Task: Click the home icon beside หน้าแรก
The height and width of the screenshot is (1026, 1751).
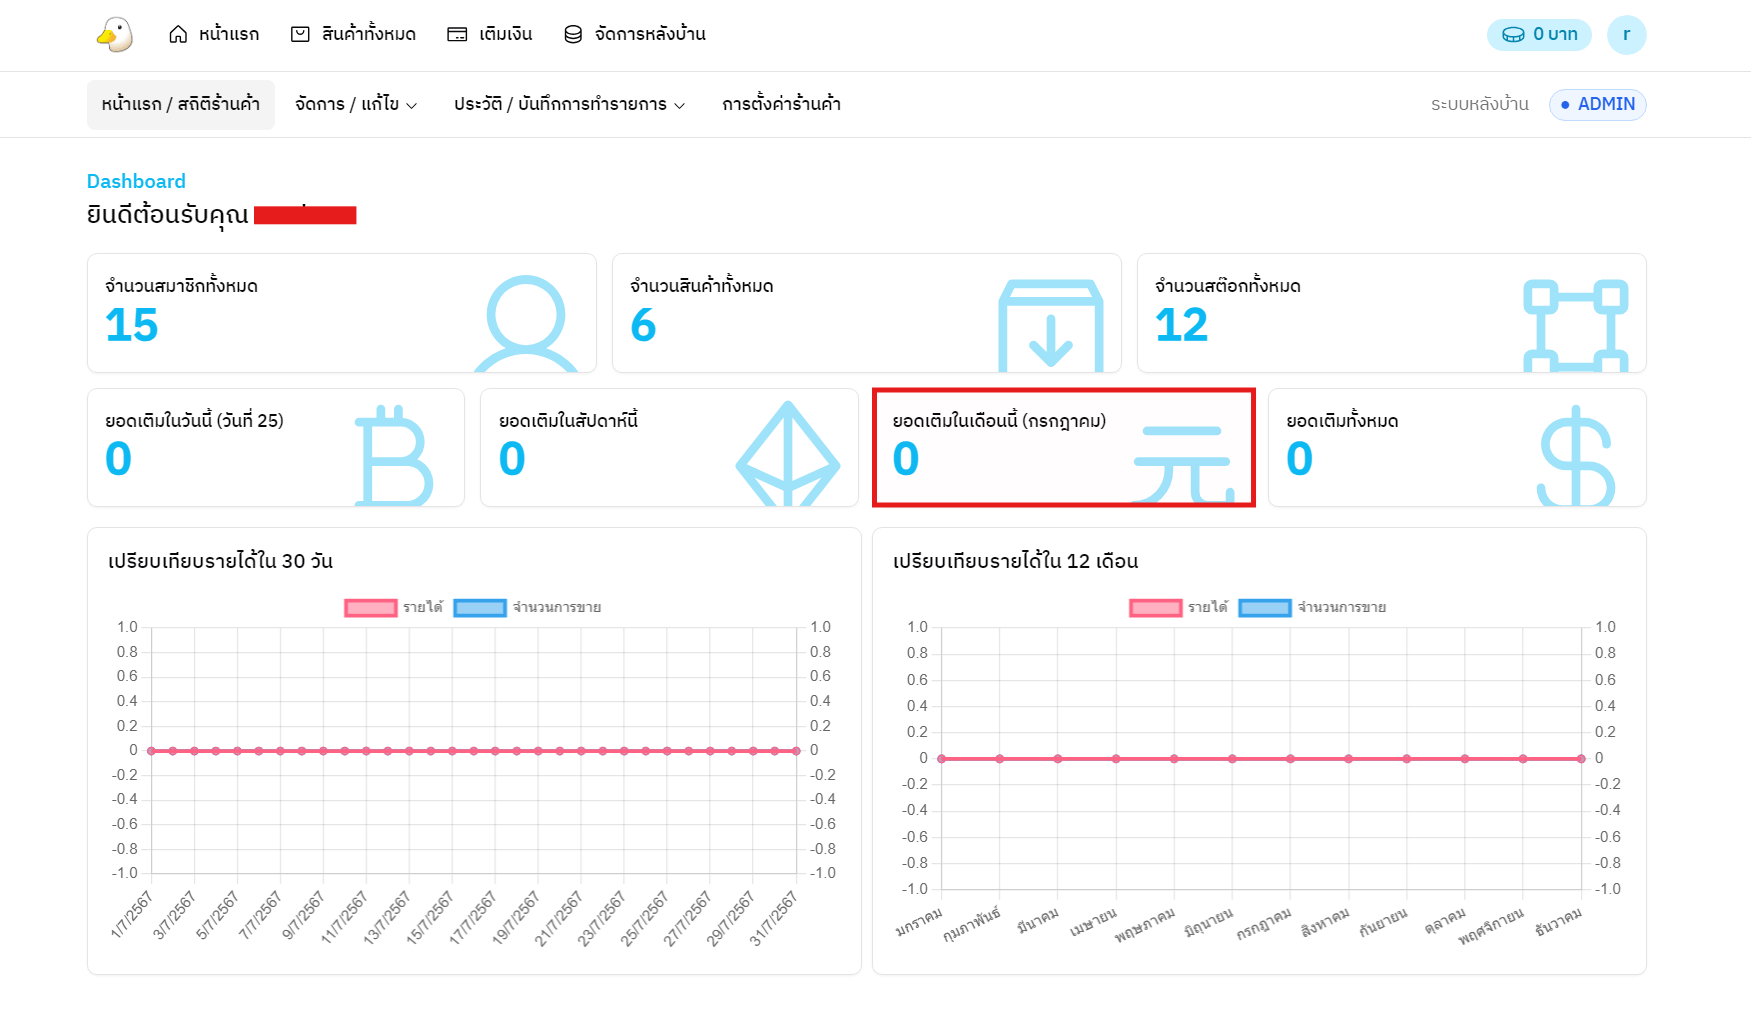Action: (x=178, y=34)
